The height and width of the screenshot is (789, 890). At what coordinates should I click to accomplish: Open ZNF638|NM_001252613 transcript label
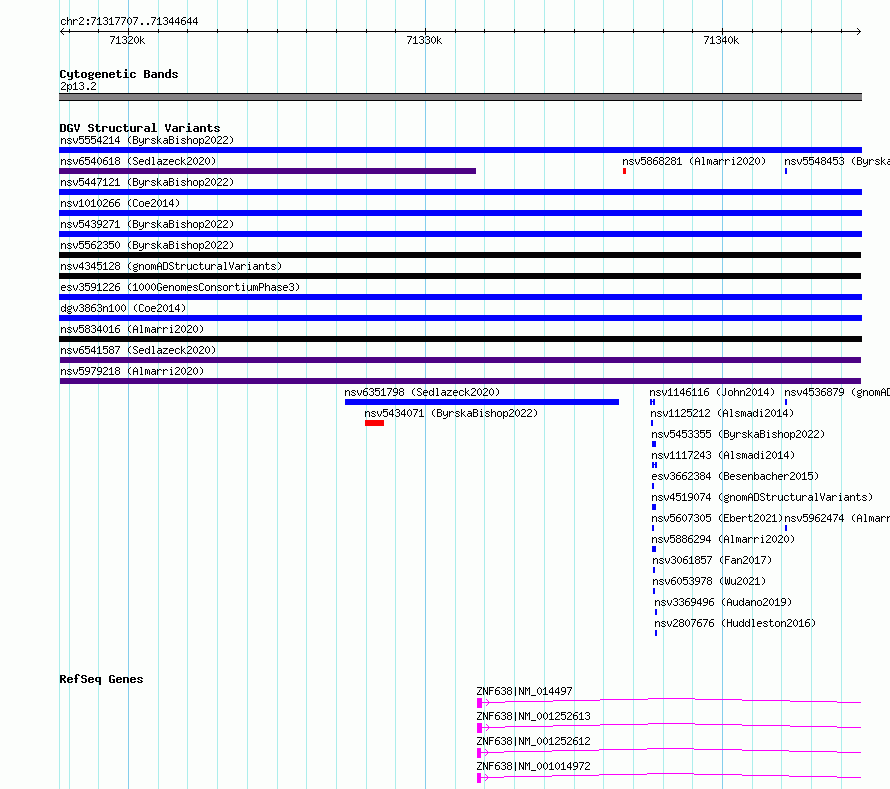pos(534,716)
